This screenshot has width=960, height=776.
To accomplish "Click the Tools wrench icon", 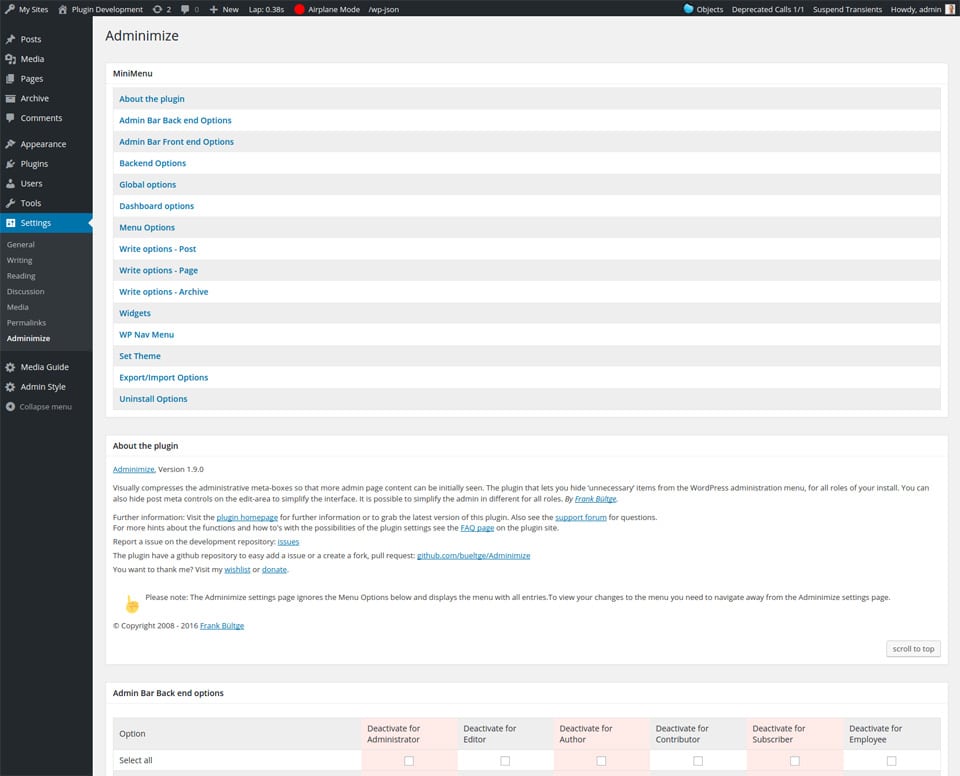I will tap(10, 203).
